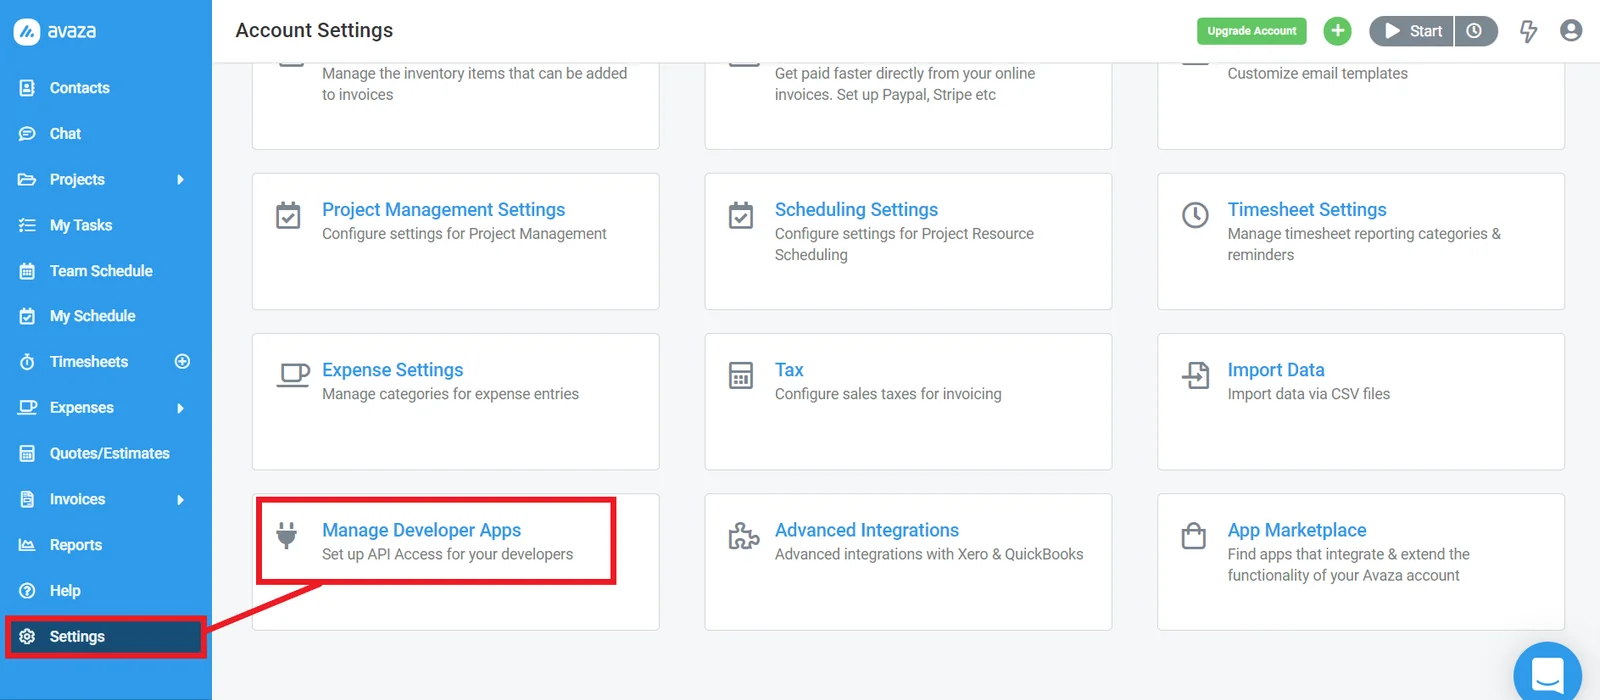Image resolution: width=1600 pixels, height=700 pixels.
Task: Open the live chat support widget
Action: [1548, 673]
